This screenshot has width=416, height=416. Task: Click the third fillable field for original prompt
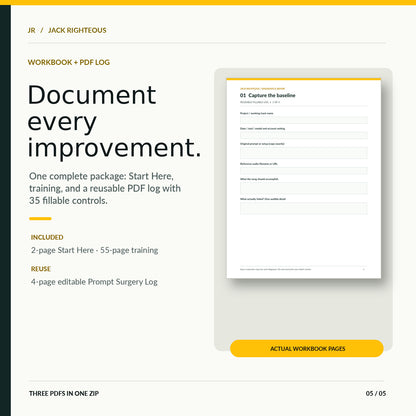(304, 153)
